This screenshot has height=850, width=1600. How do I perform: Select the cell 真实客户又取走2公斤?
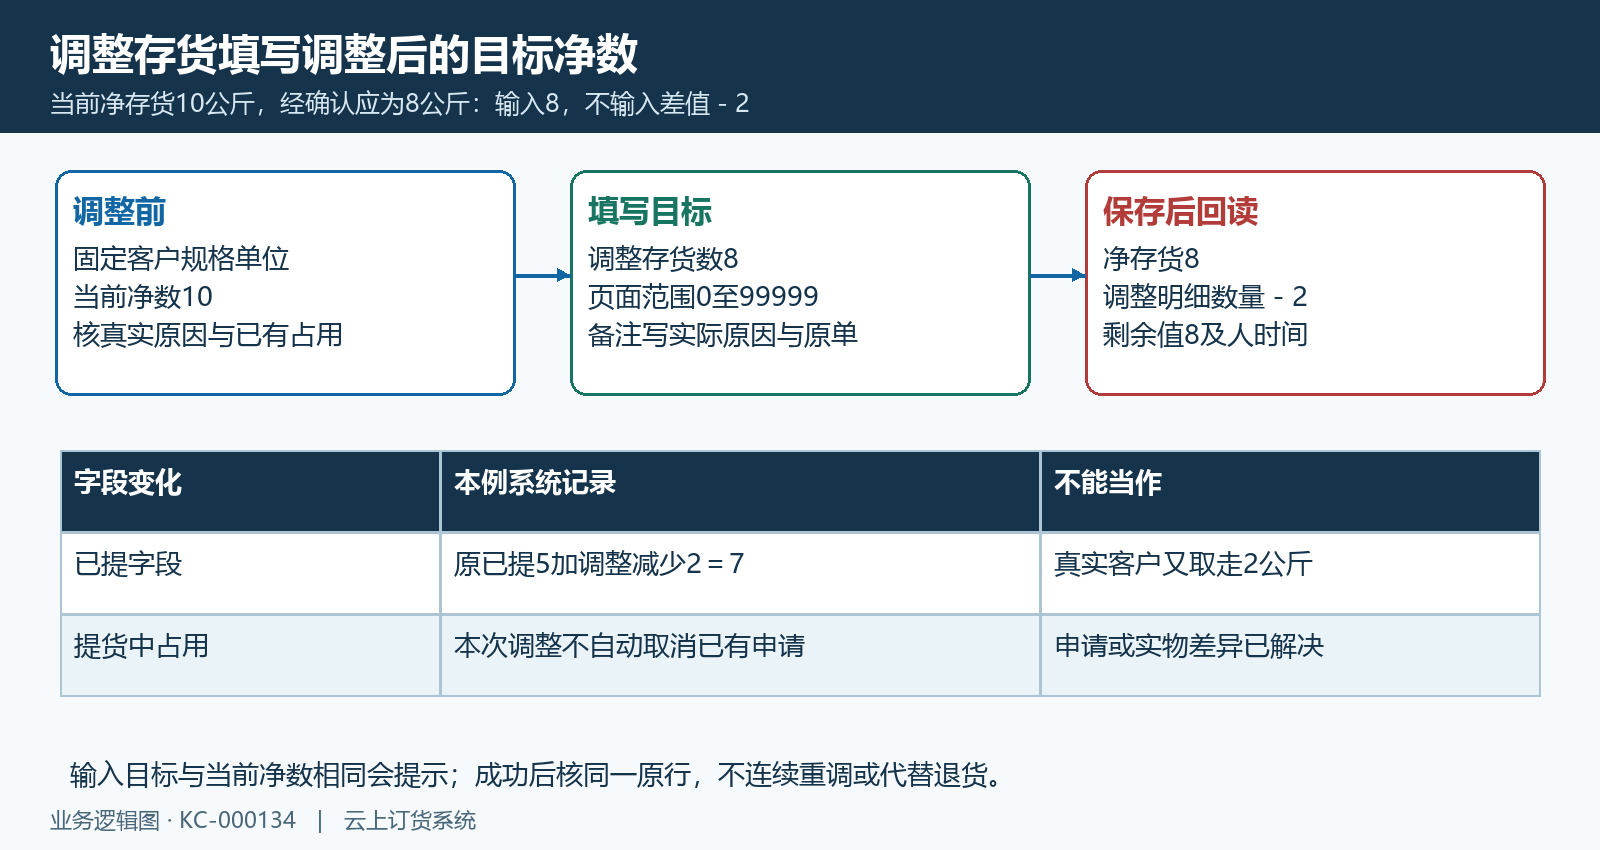pyautogui.click(x=1291, y=574)
